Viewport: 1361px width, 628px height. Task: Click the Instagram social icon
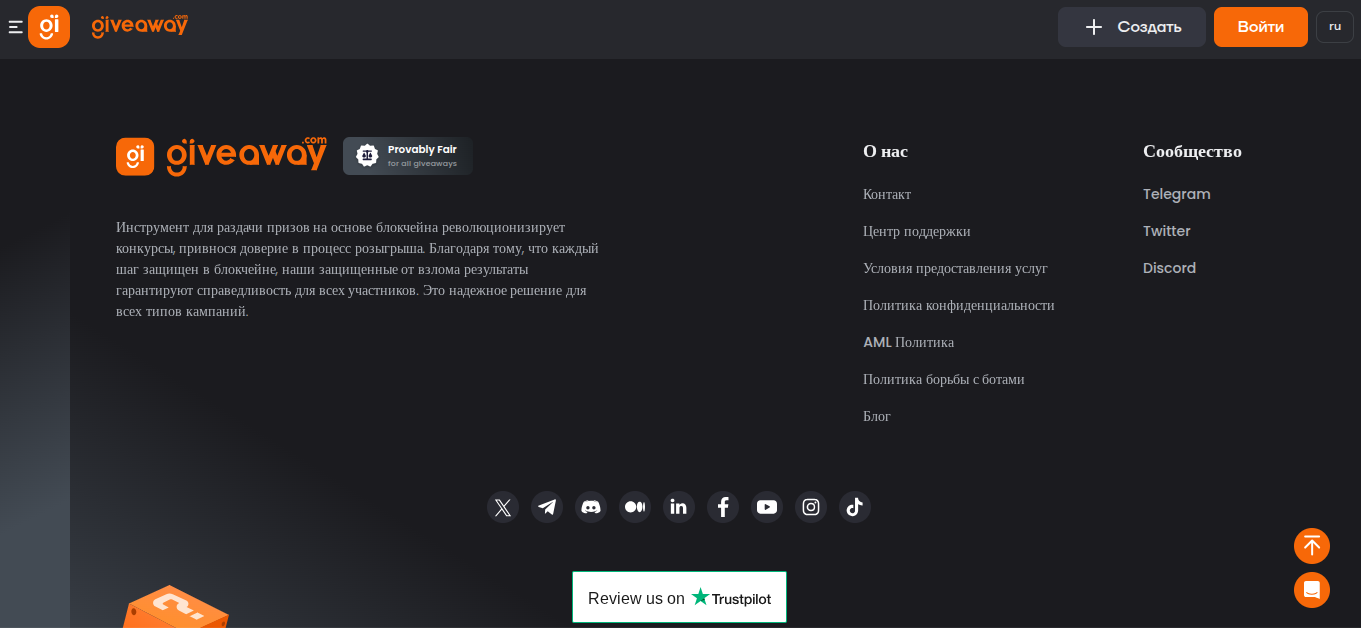point(811,507)
